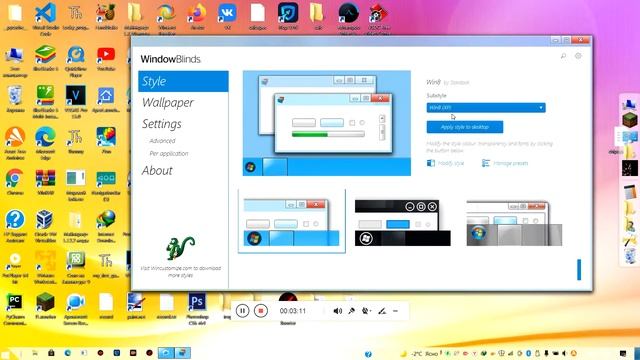
Task: Open VK desktop shortcut
Action: [x=227, y=16]
